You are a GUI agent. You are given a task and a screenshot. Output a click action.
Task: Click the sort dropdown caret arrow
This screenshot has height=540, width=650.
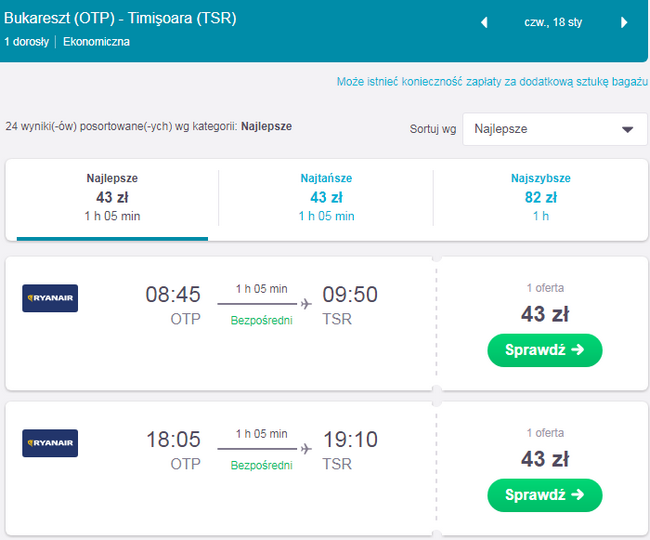click(x=628, y=129)
